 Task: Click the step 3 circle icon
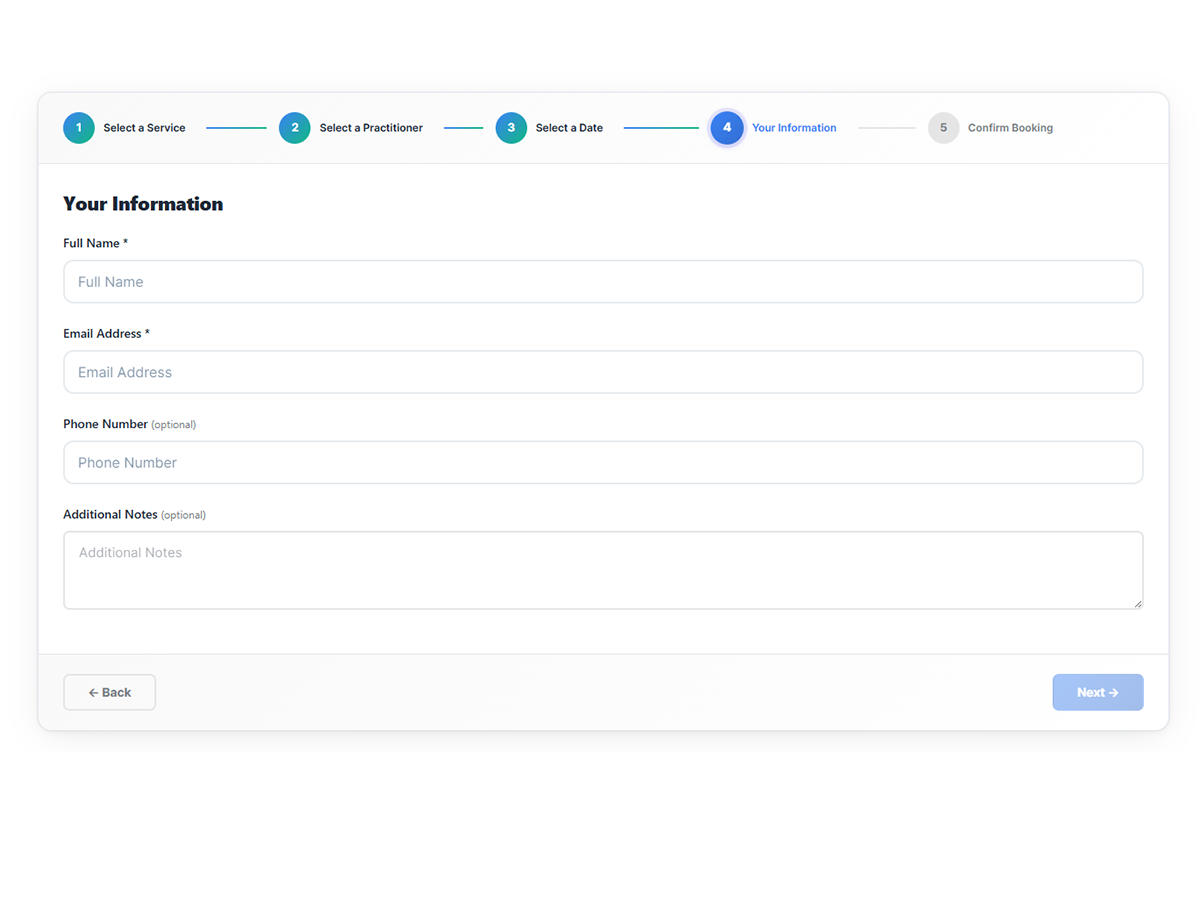pos(511,128)
